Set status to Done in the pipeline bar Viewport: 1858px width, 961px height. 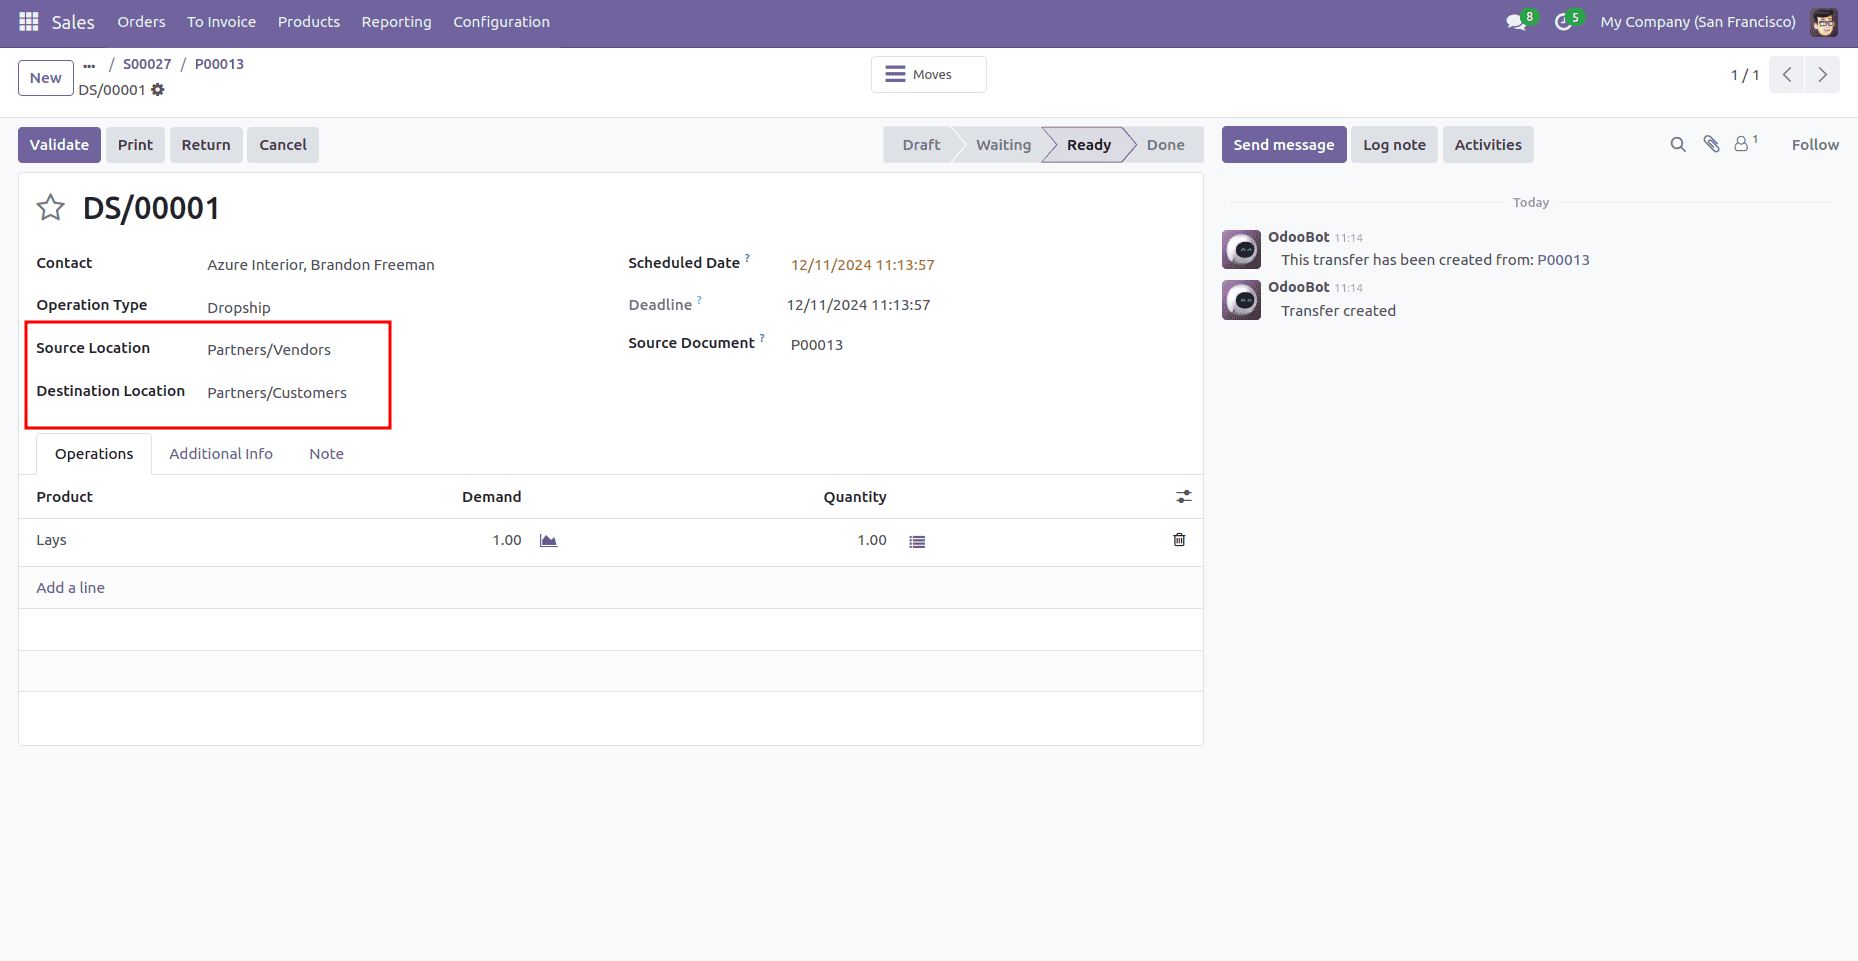click(1164, 144)
